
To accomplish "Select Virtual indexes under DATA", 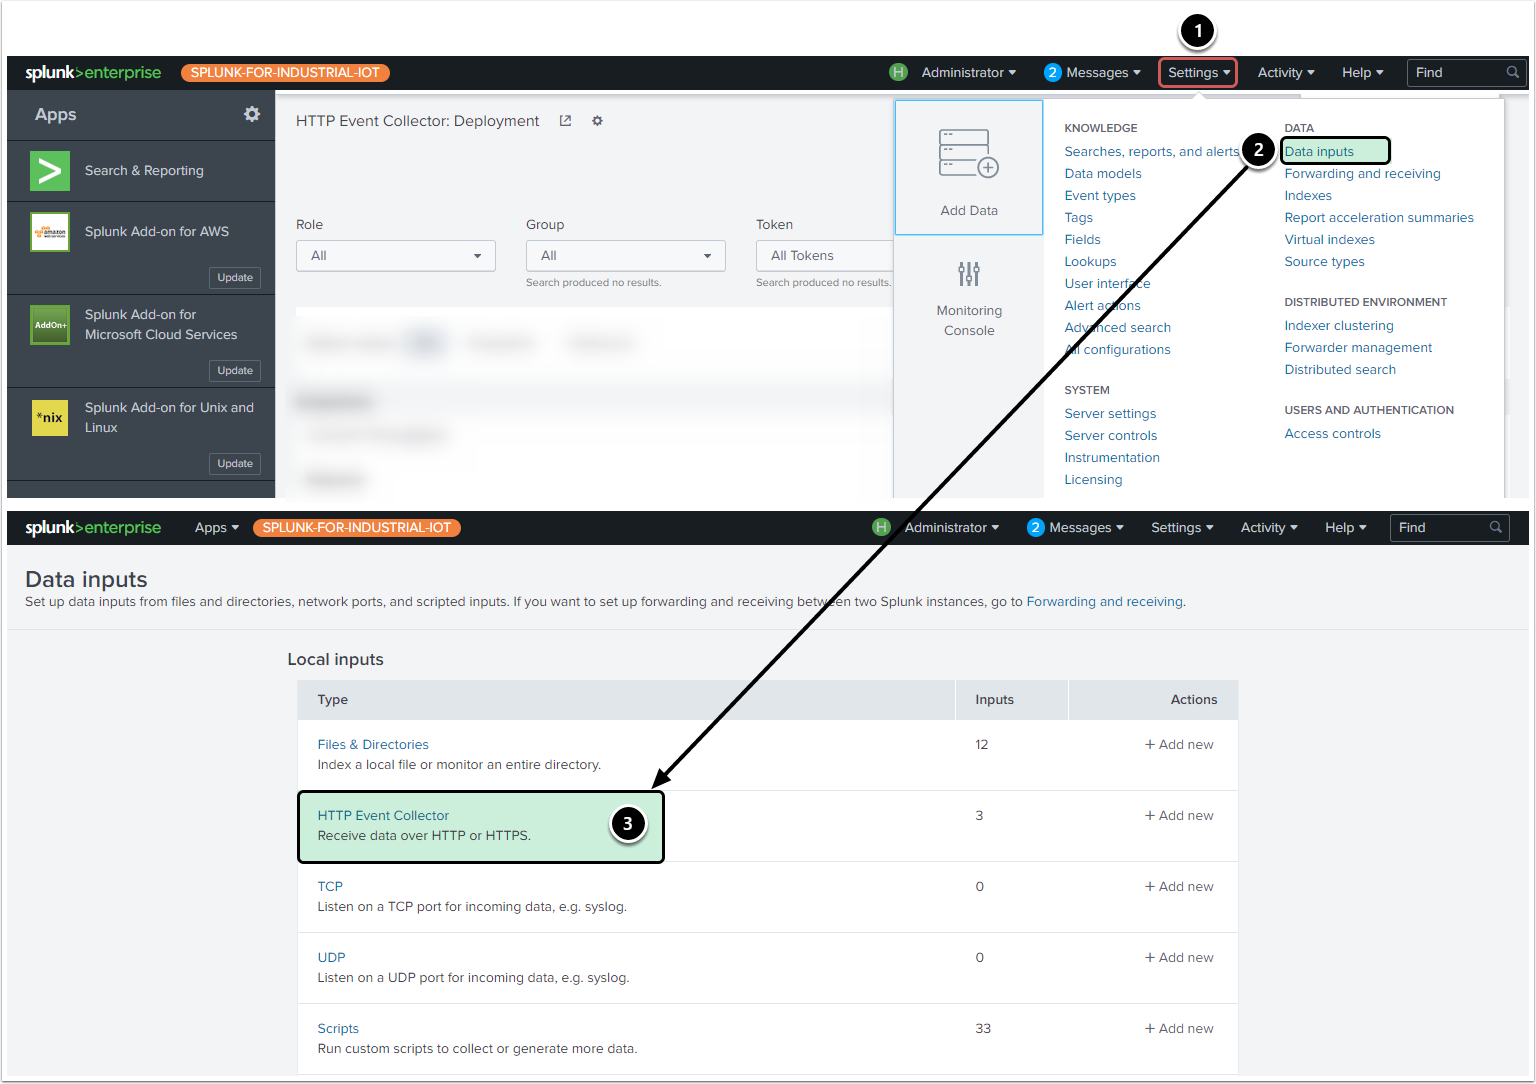I will click(1329, 240).
